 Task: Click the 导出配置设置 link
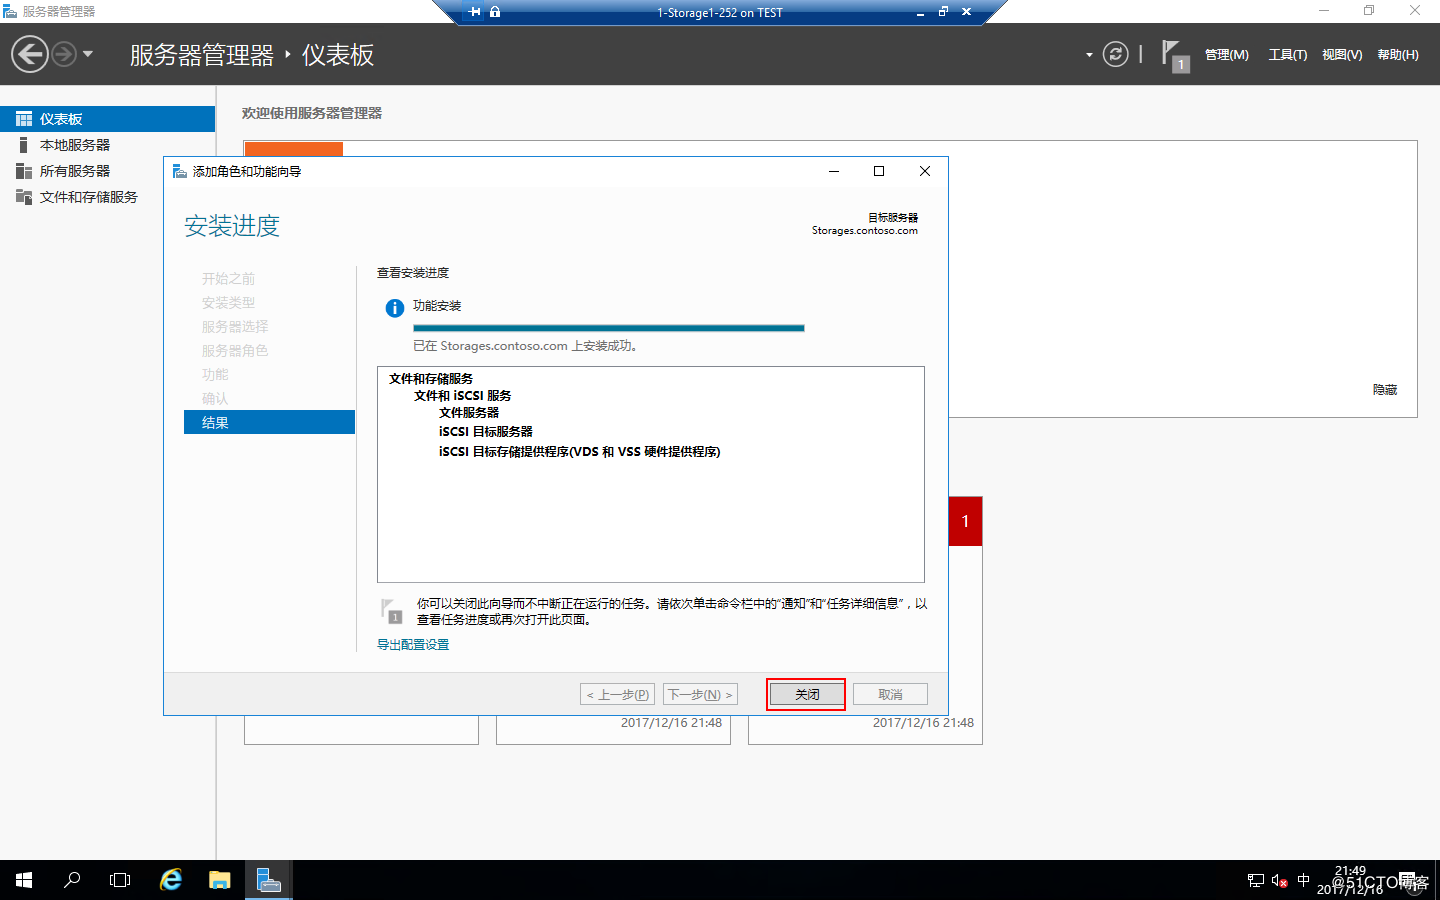coord(413,645)
